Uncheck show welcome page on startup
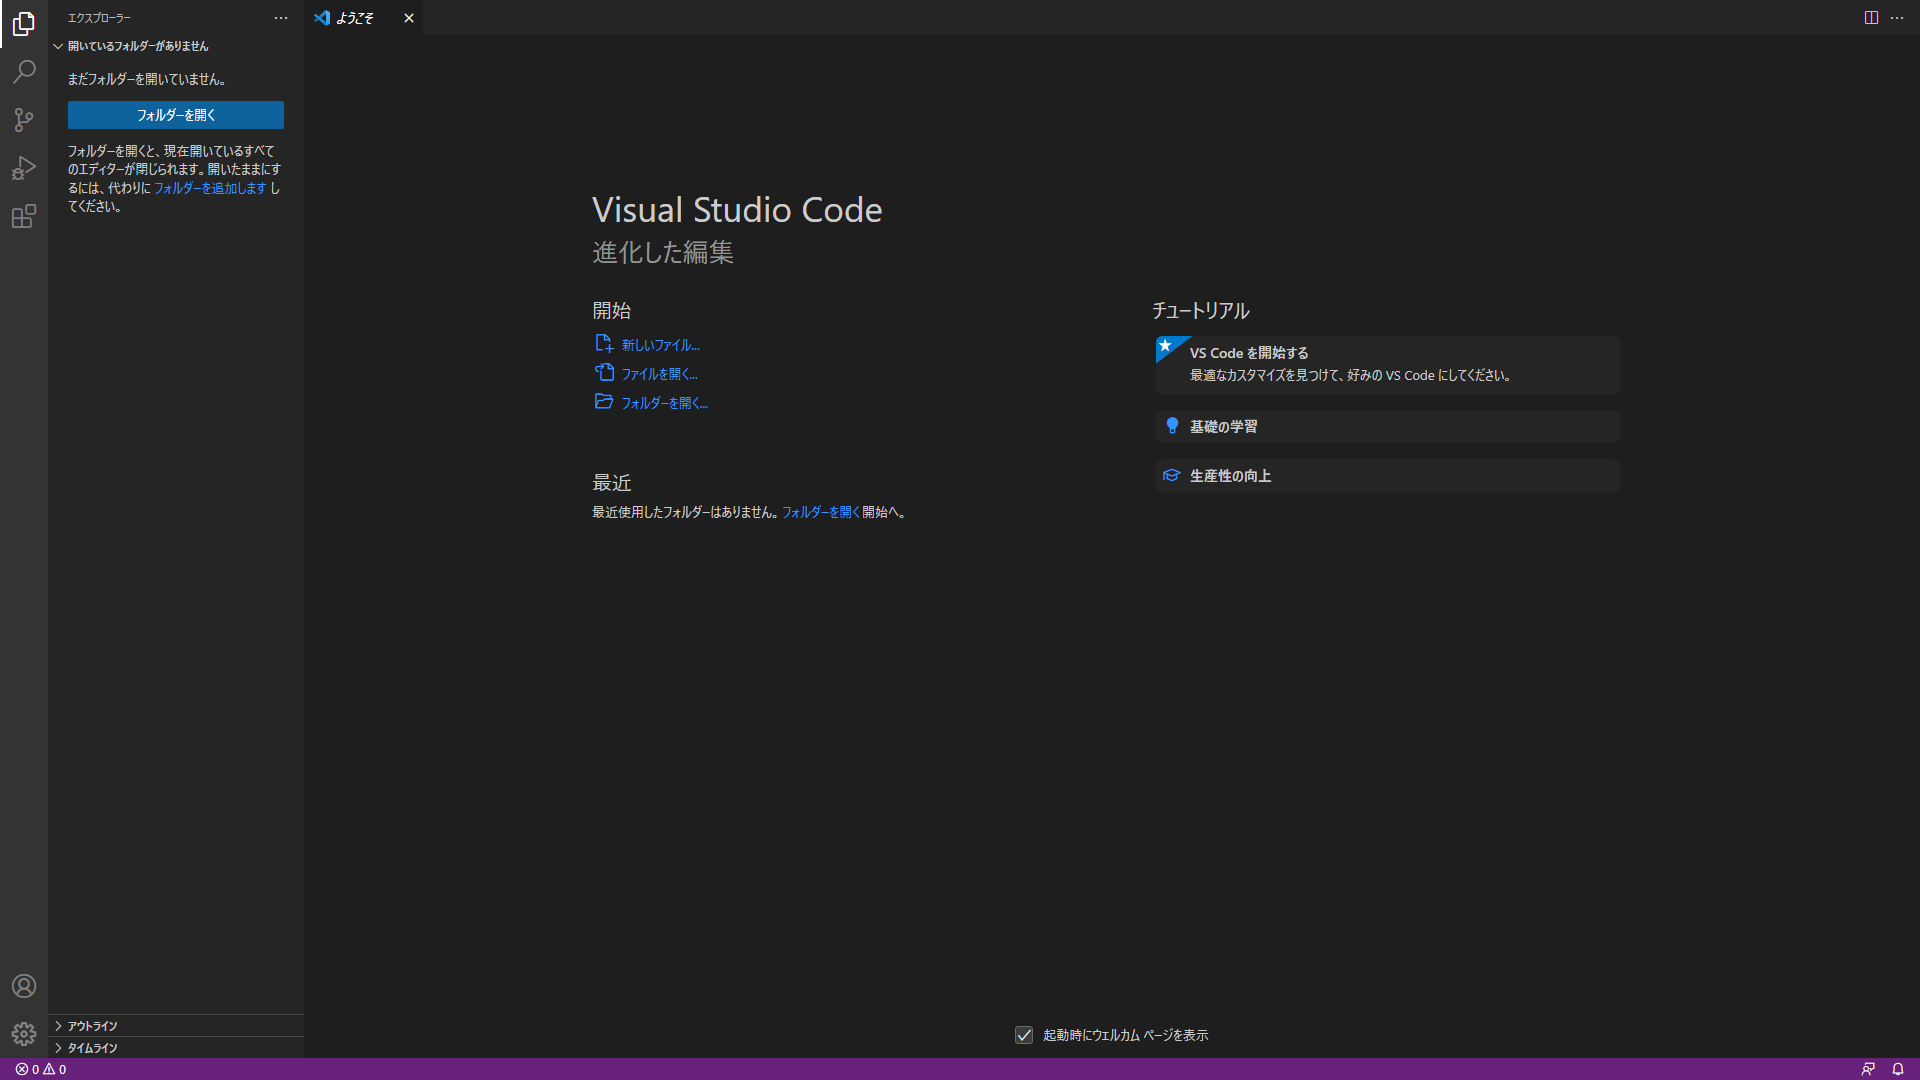Image resolution: width=1920 pixels, height=1080 pixels. (x=1024, y=1035)
